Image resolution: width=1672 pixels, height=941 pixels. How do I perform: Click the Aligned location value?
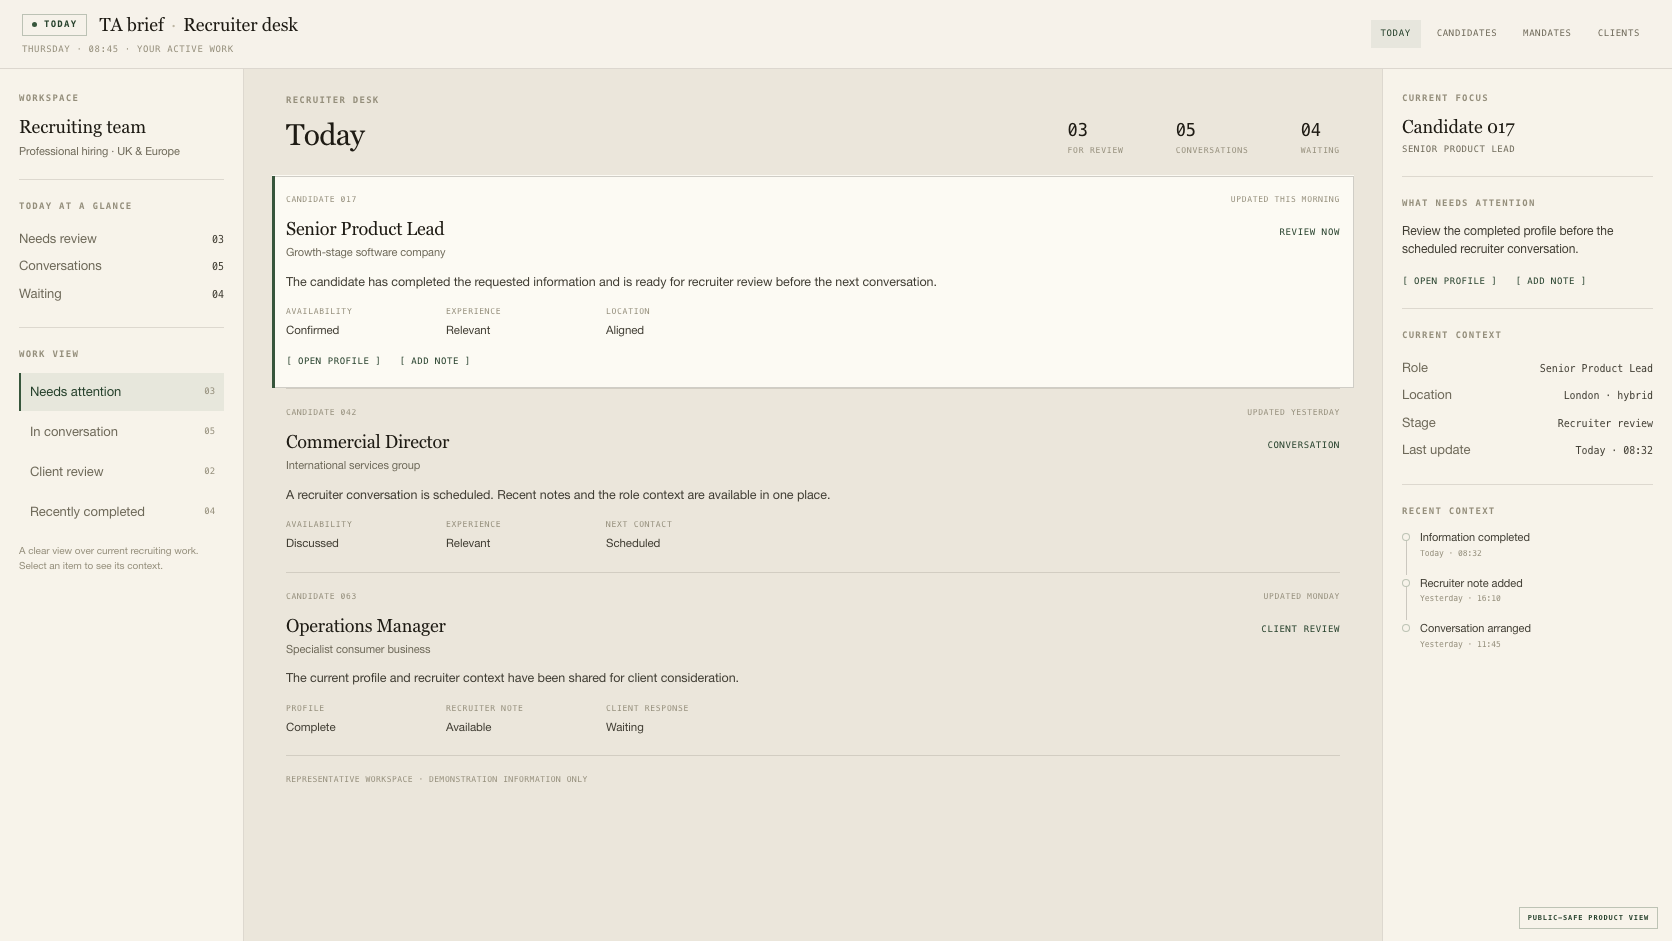625,331
